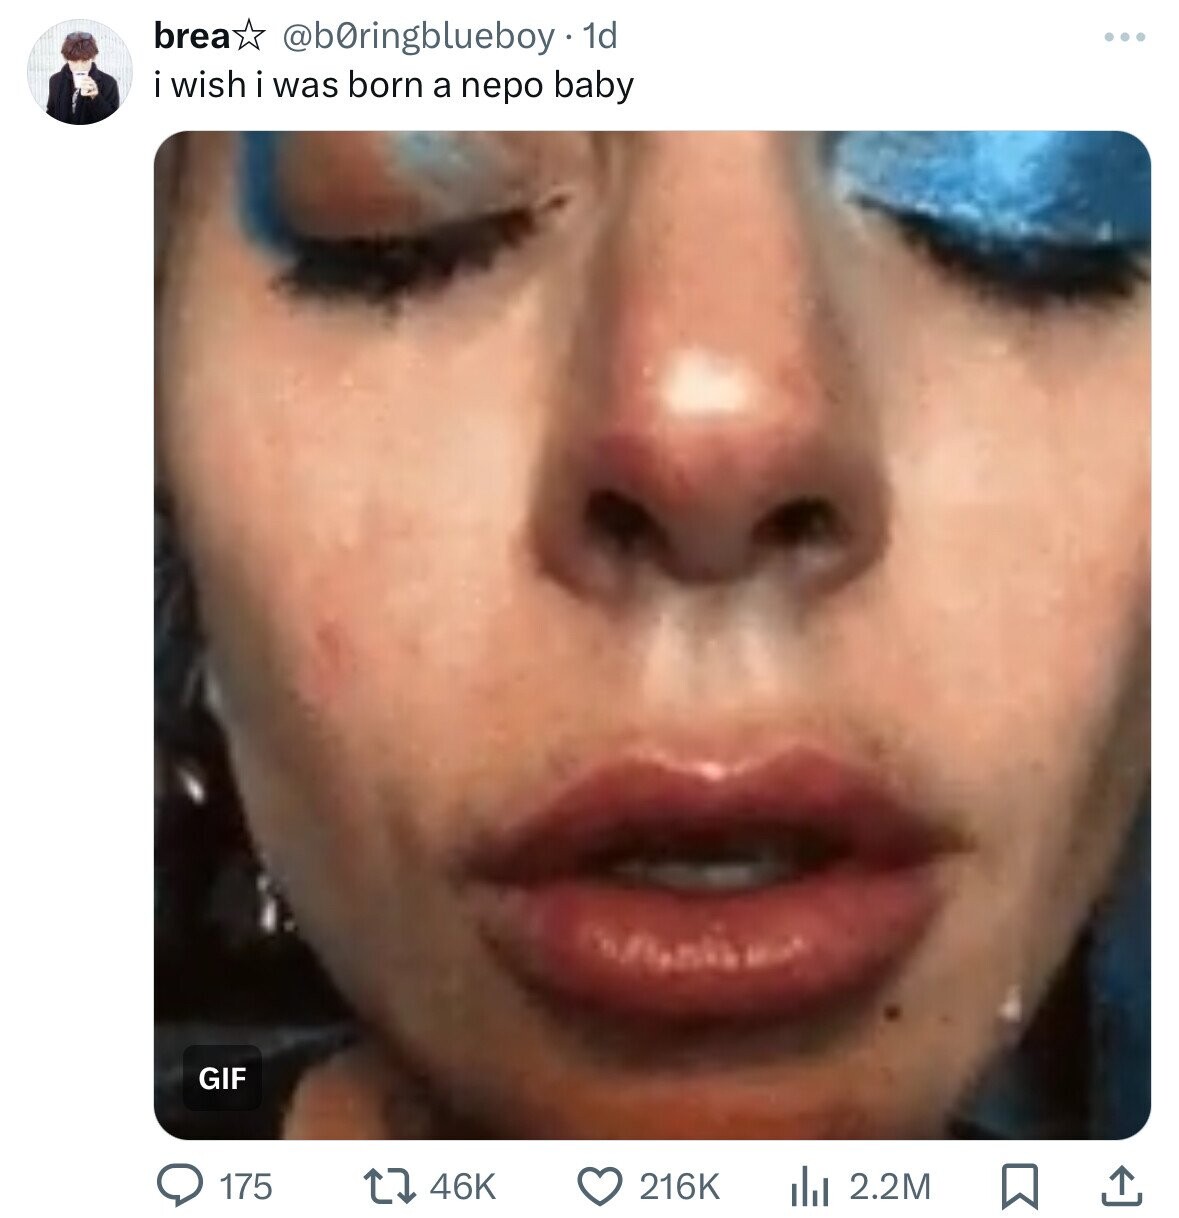Open the GIF media of the face
1179x1218 pixels.
tap(651, 500)
